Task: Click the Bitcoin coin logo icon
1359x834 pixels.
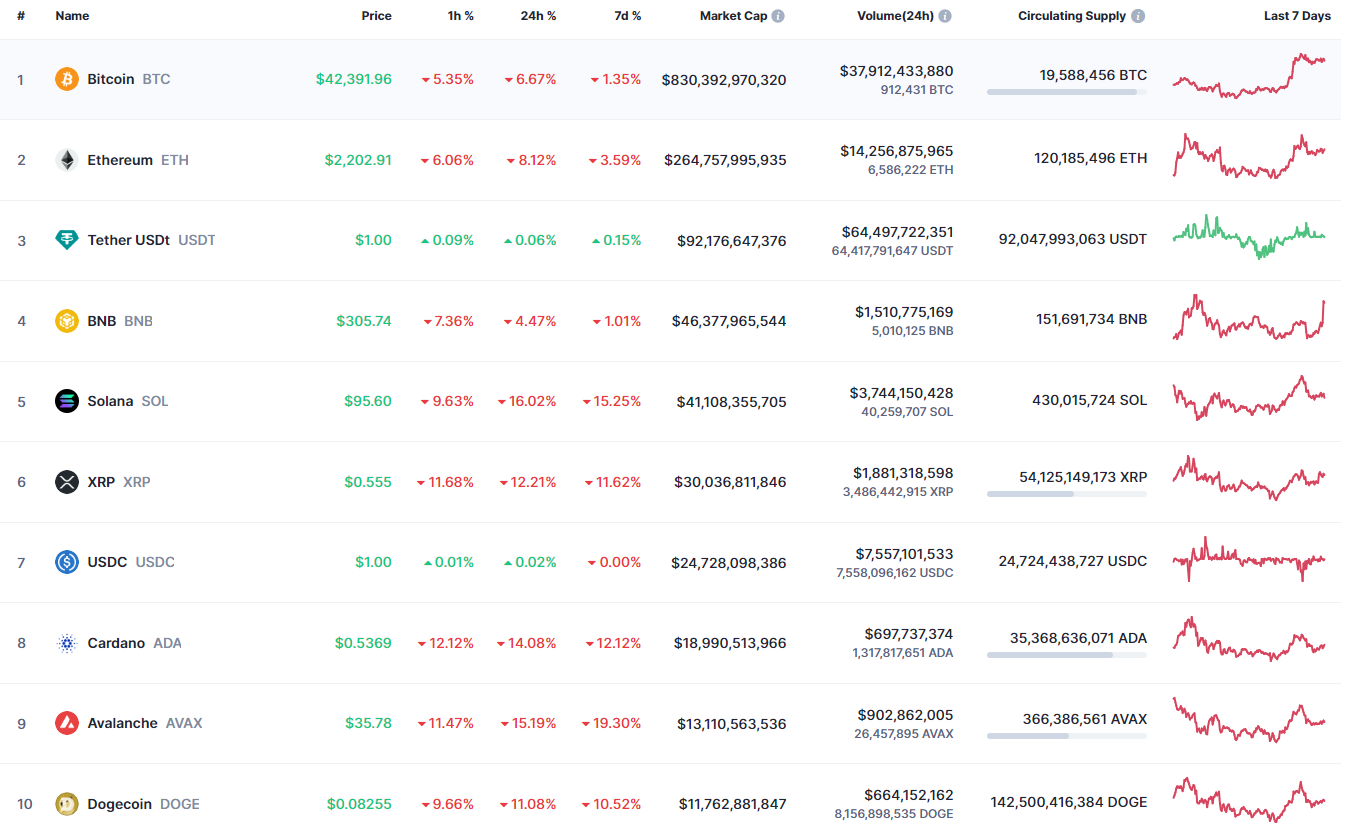Action: (67, 79)
